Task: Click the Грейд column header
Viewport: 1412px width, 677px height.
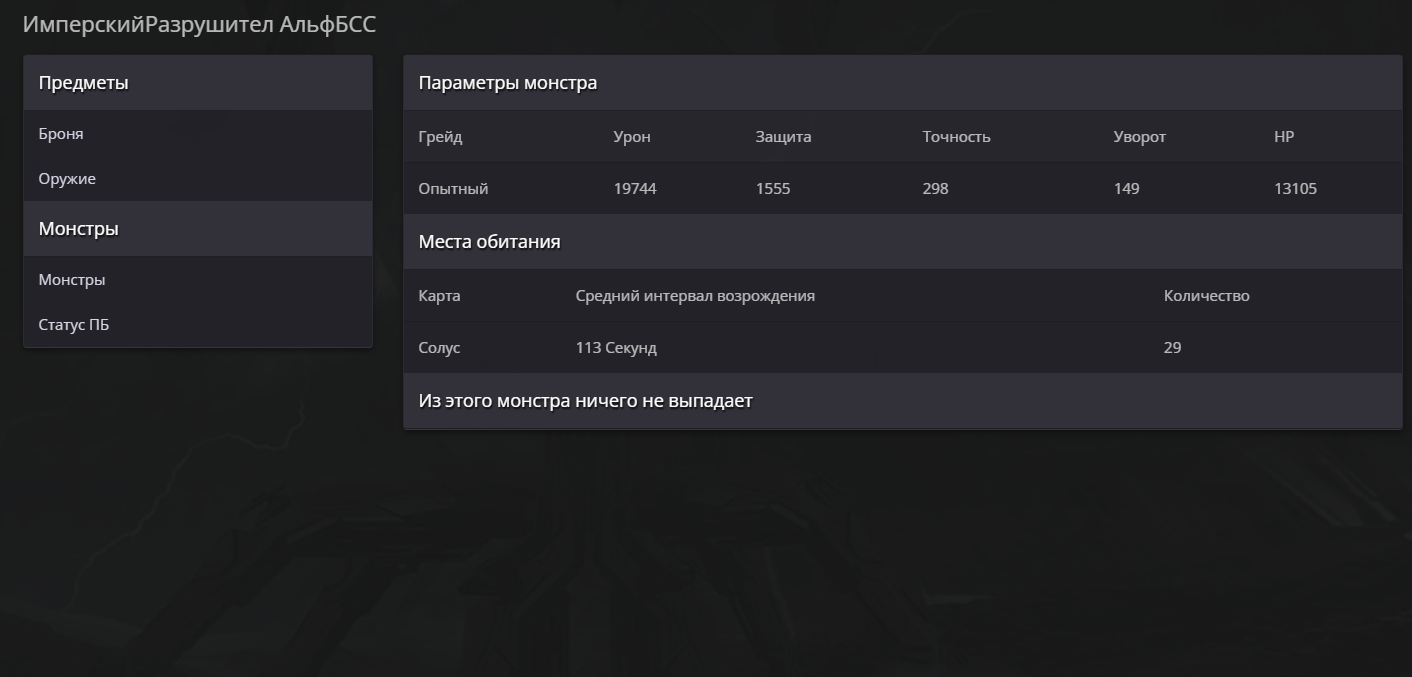Action: click(x=440, y=137)
